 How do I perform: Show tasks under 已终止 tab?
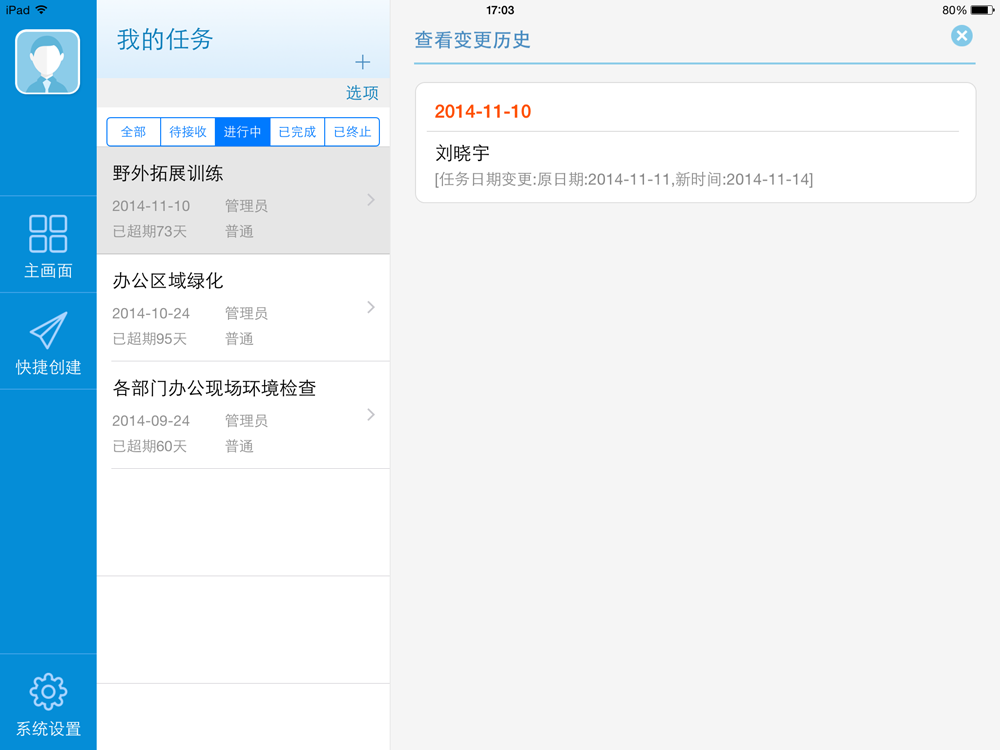click(x=352, y=131)
